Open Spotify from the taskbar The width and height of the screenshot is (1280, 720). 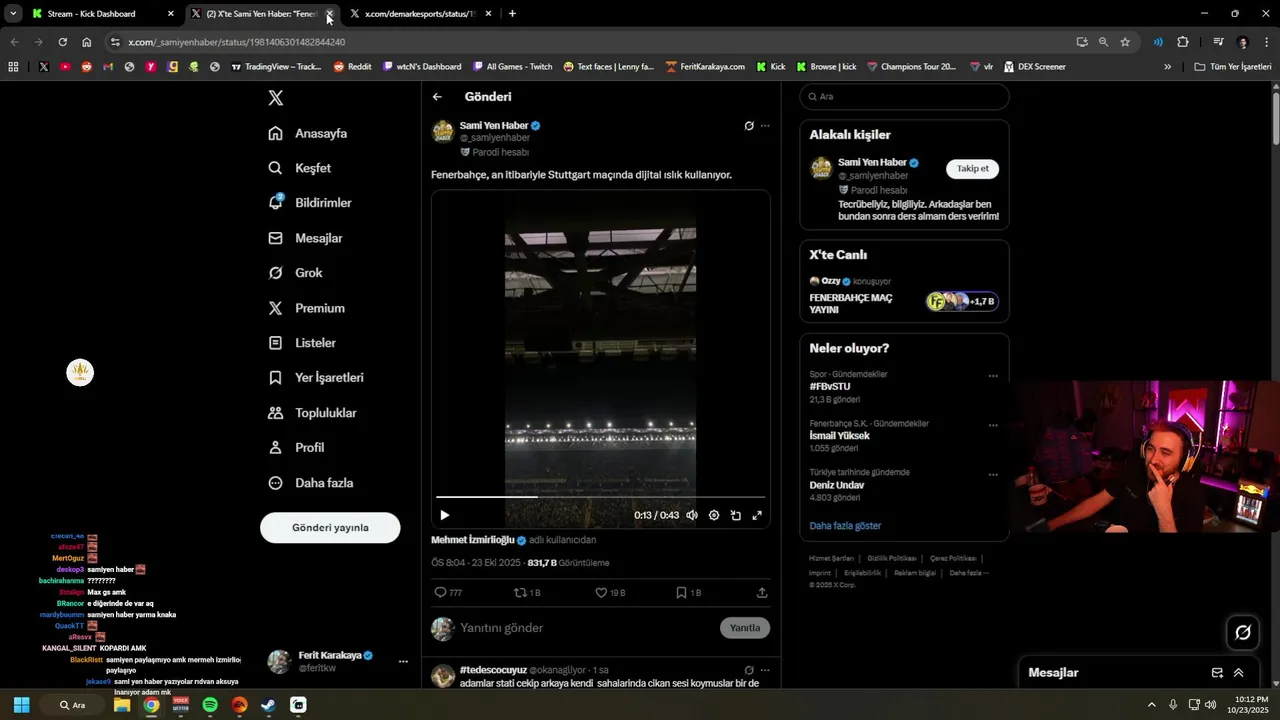coord(210,705)
